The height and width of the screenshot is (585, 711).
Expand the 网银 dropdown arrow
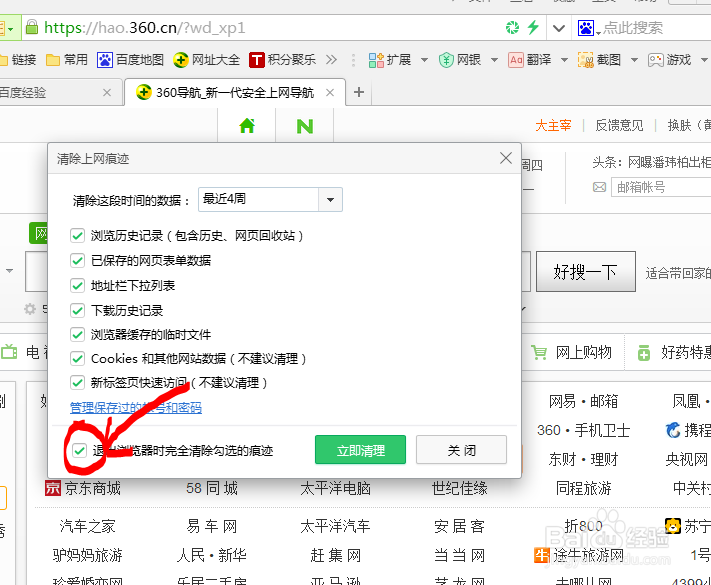click(494, 60)
